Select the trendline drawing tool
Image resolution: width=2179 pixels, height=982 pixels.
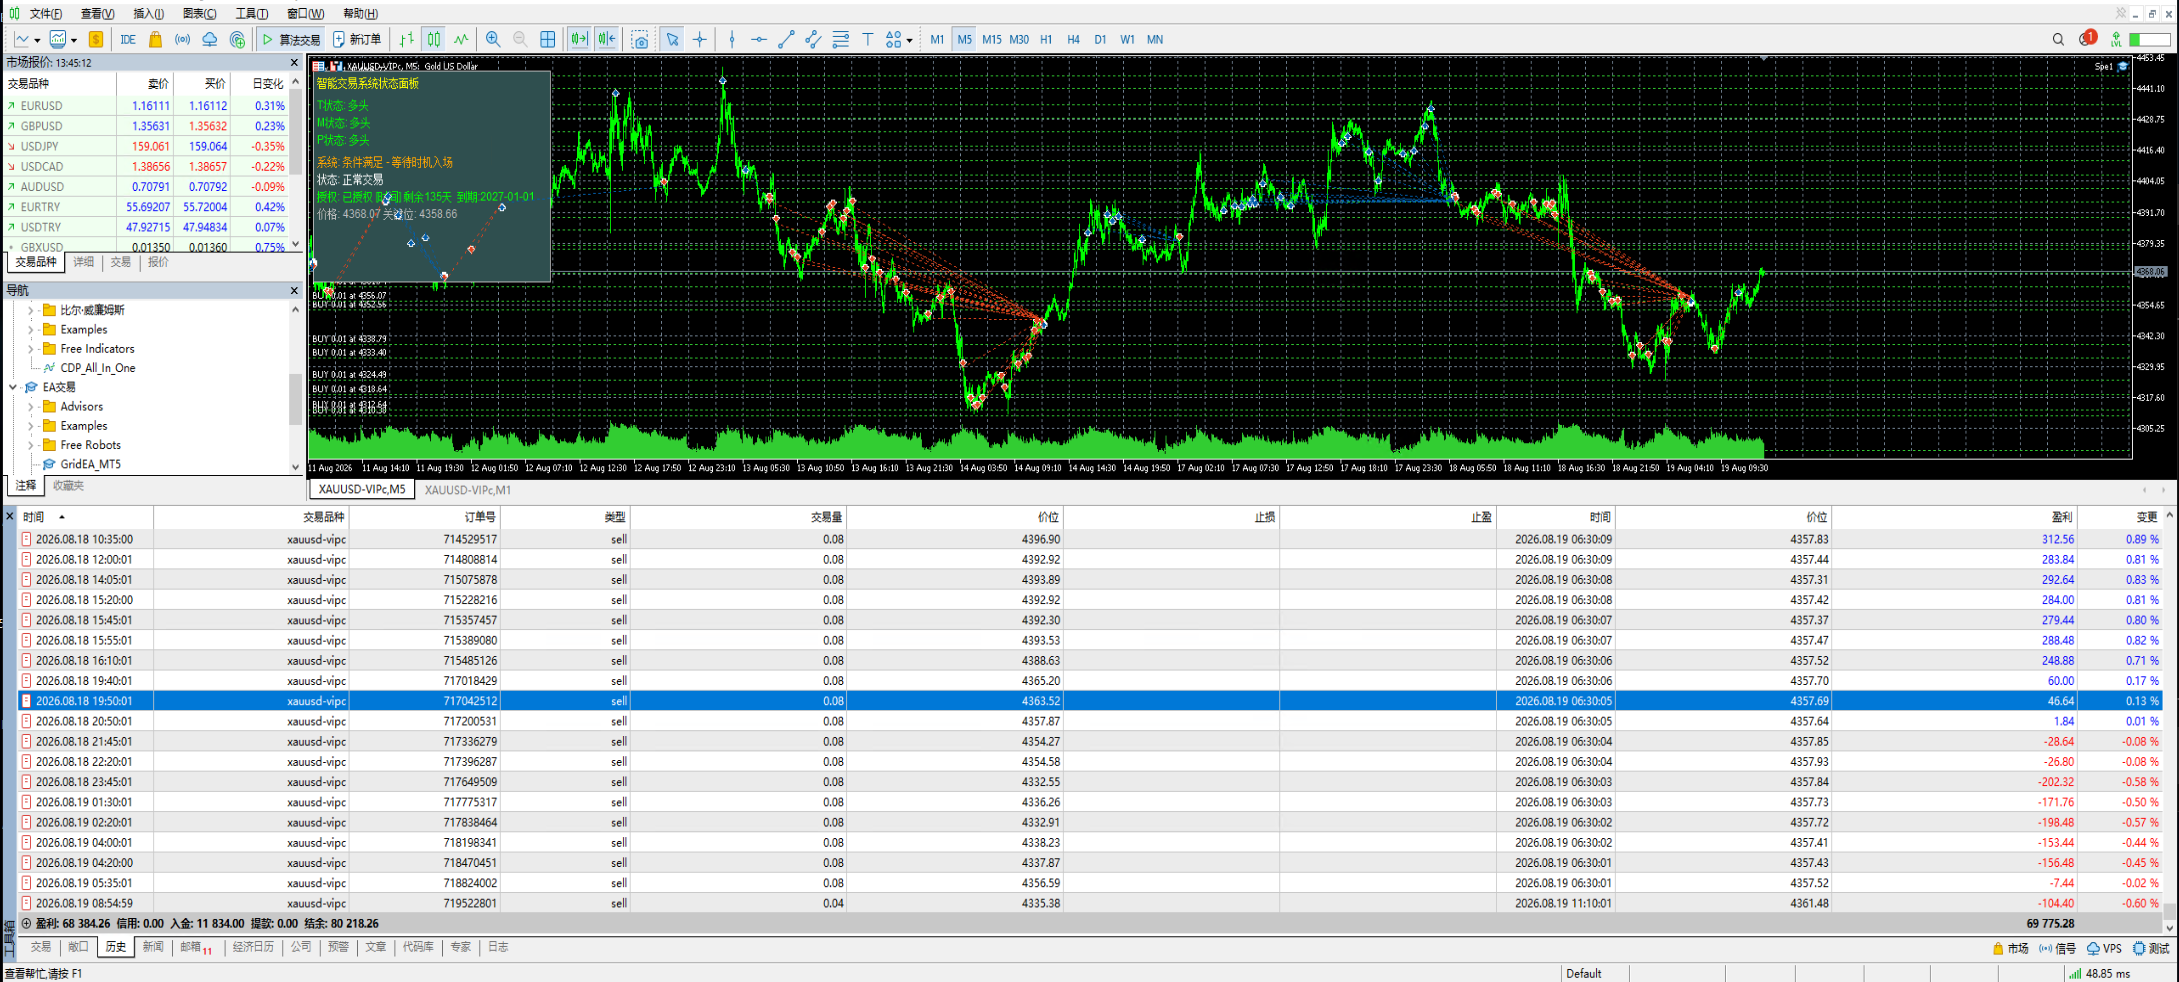(x=786, y=40)
